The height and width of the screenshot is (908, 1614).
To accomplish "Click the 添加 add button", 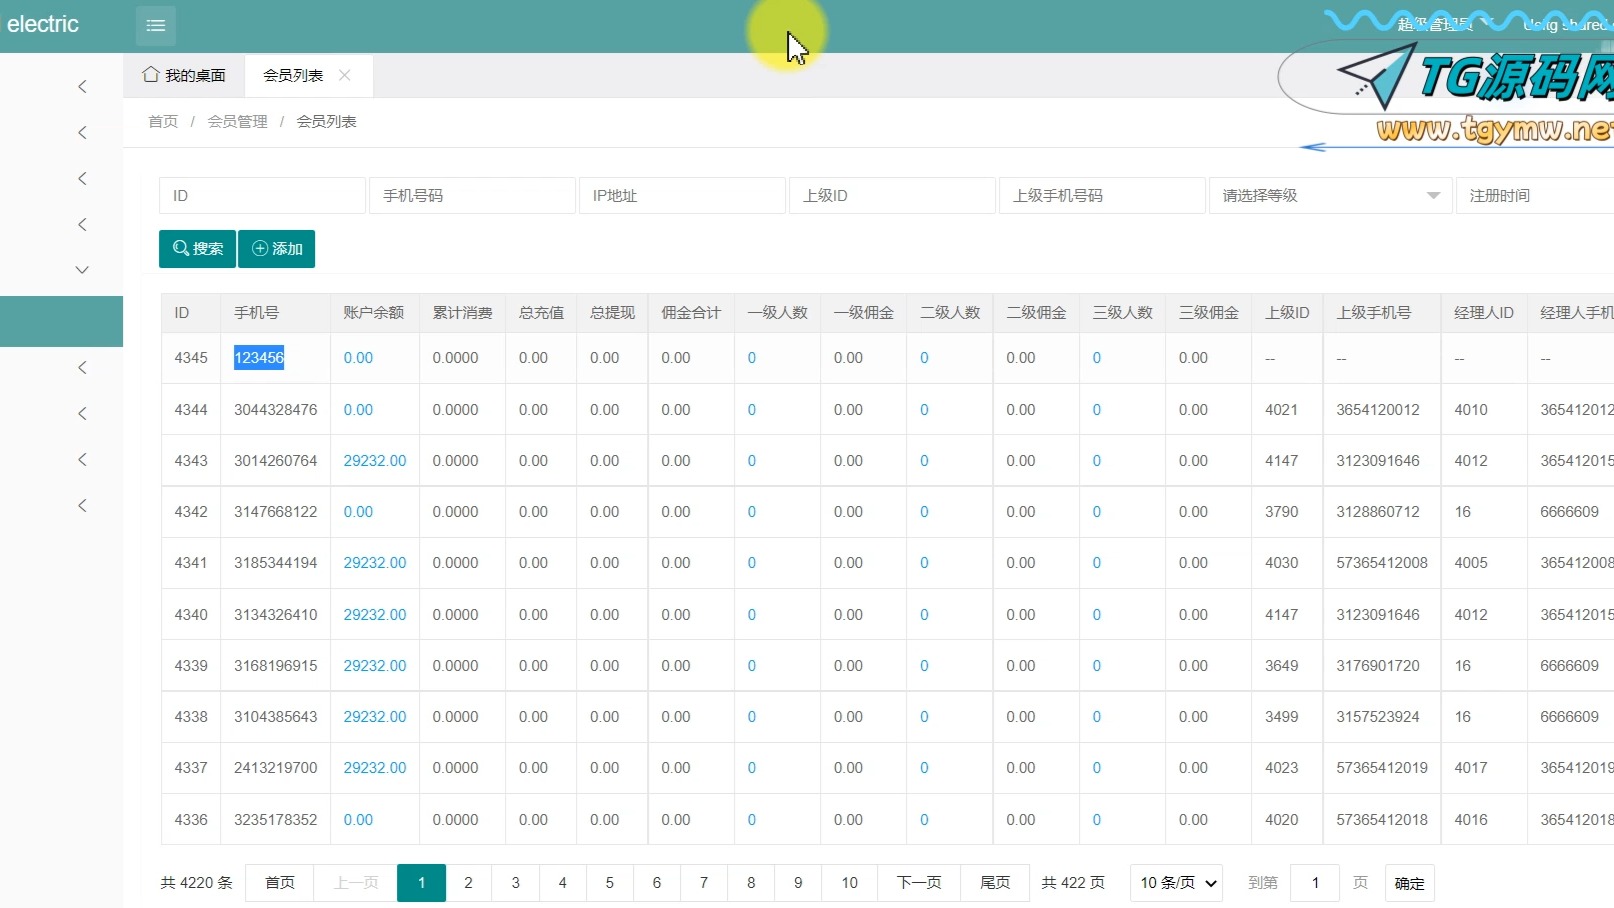I will [x=276, y=249].
